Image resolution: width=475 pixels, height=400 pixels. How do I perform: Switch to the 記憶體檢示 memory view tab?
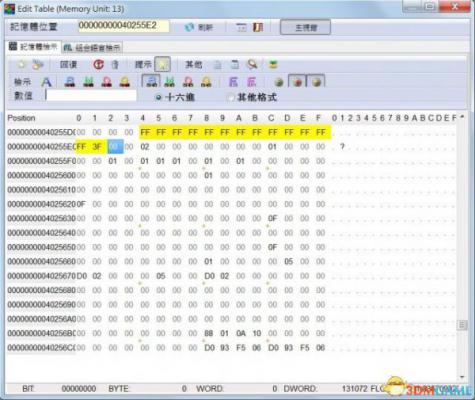33,47
